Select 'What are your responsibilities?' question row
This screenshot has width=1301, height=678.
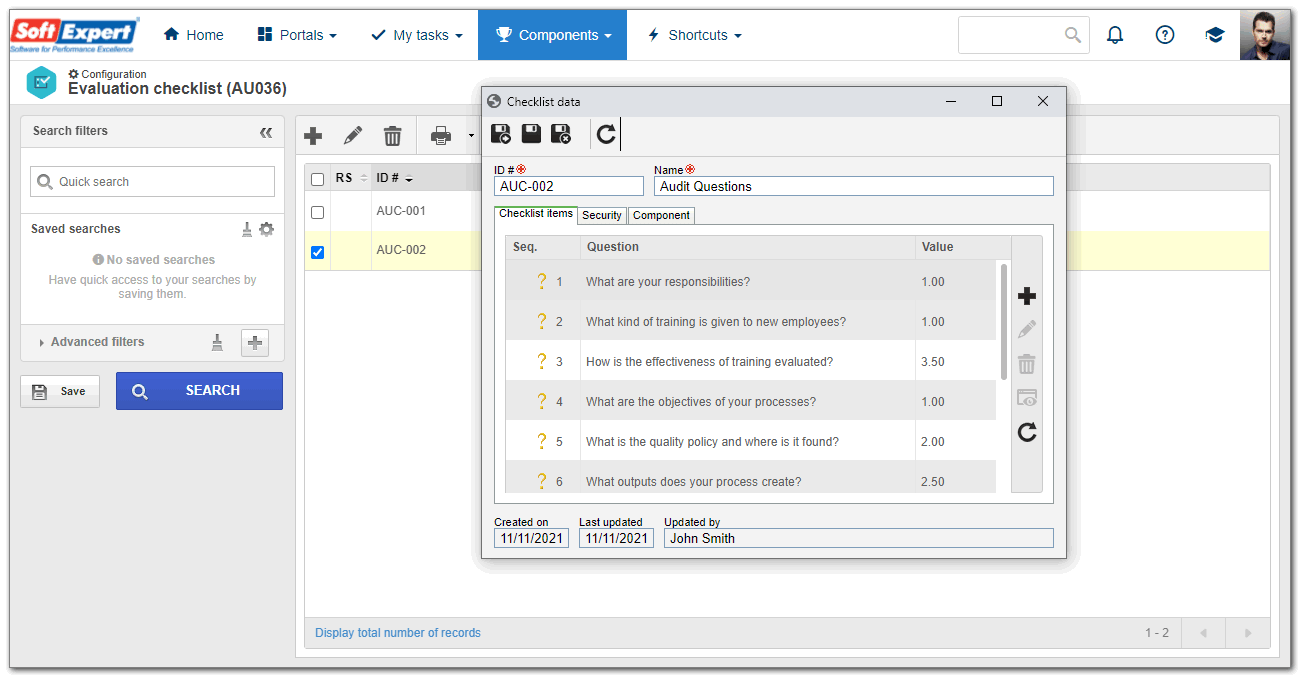coord(750,281)
